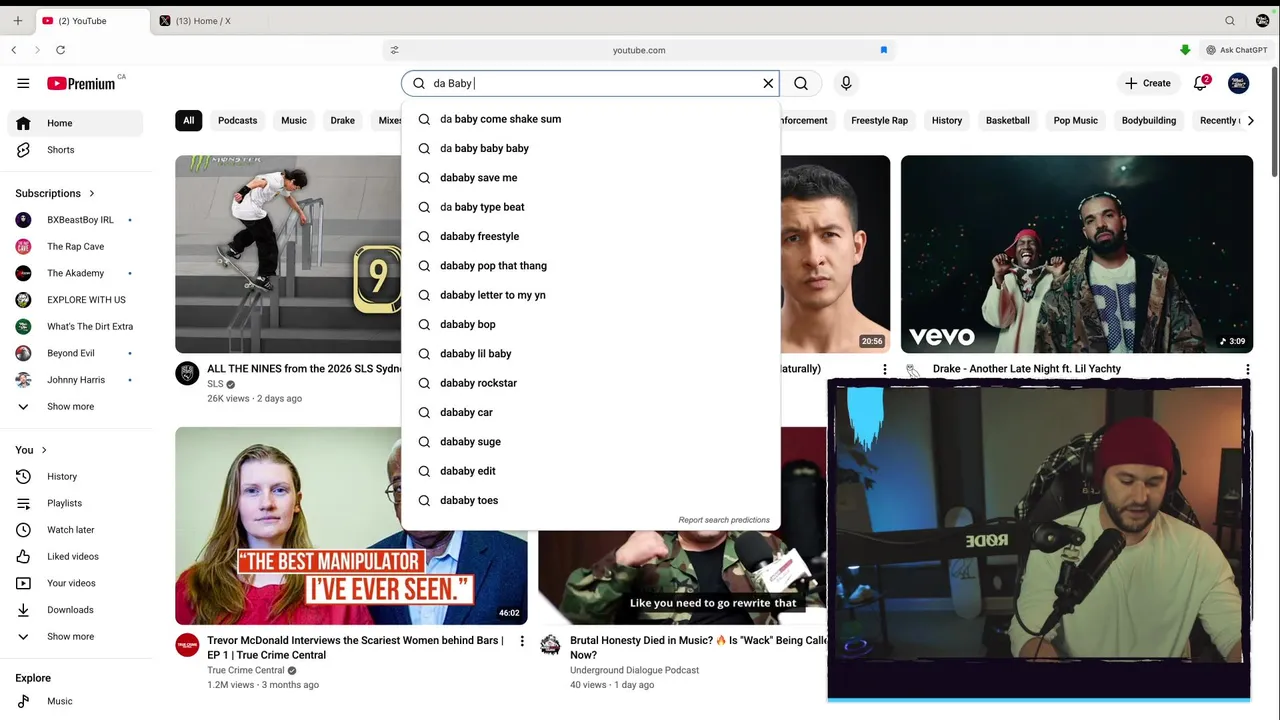Click the Create button
Screen dimensions: 1280x720
1148,84
